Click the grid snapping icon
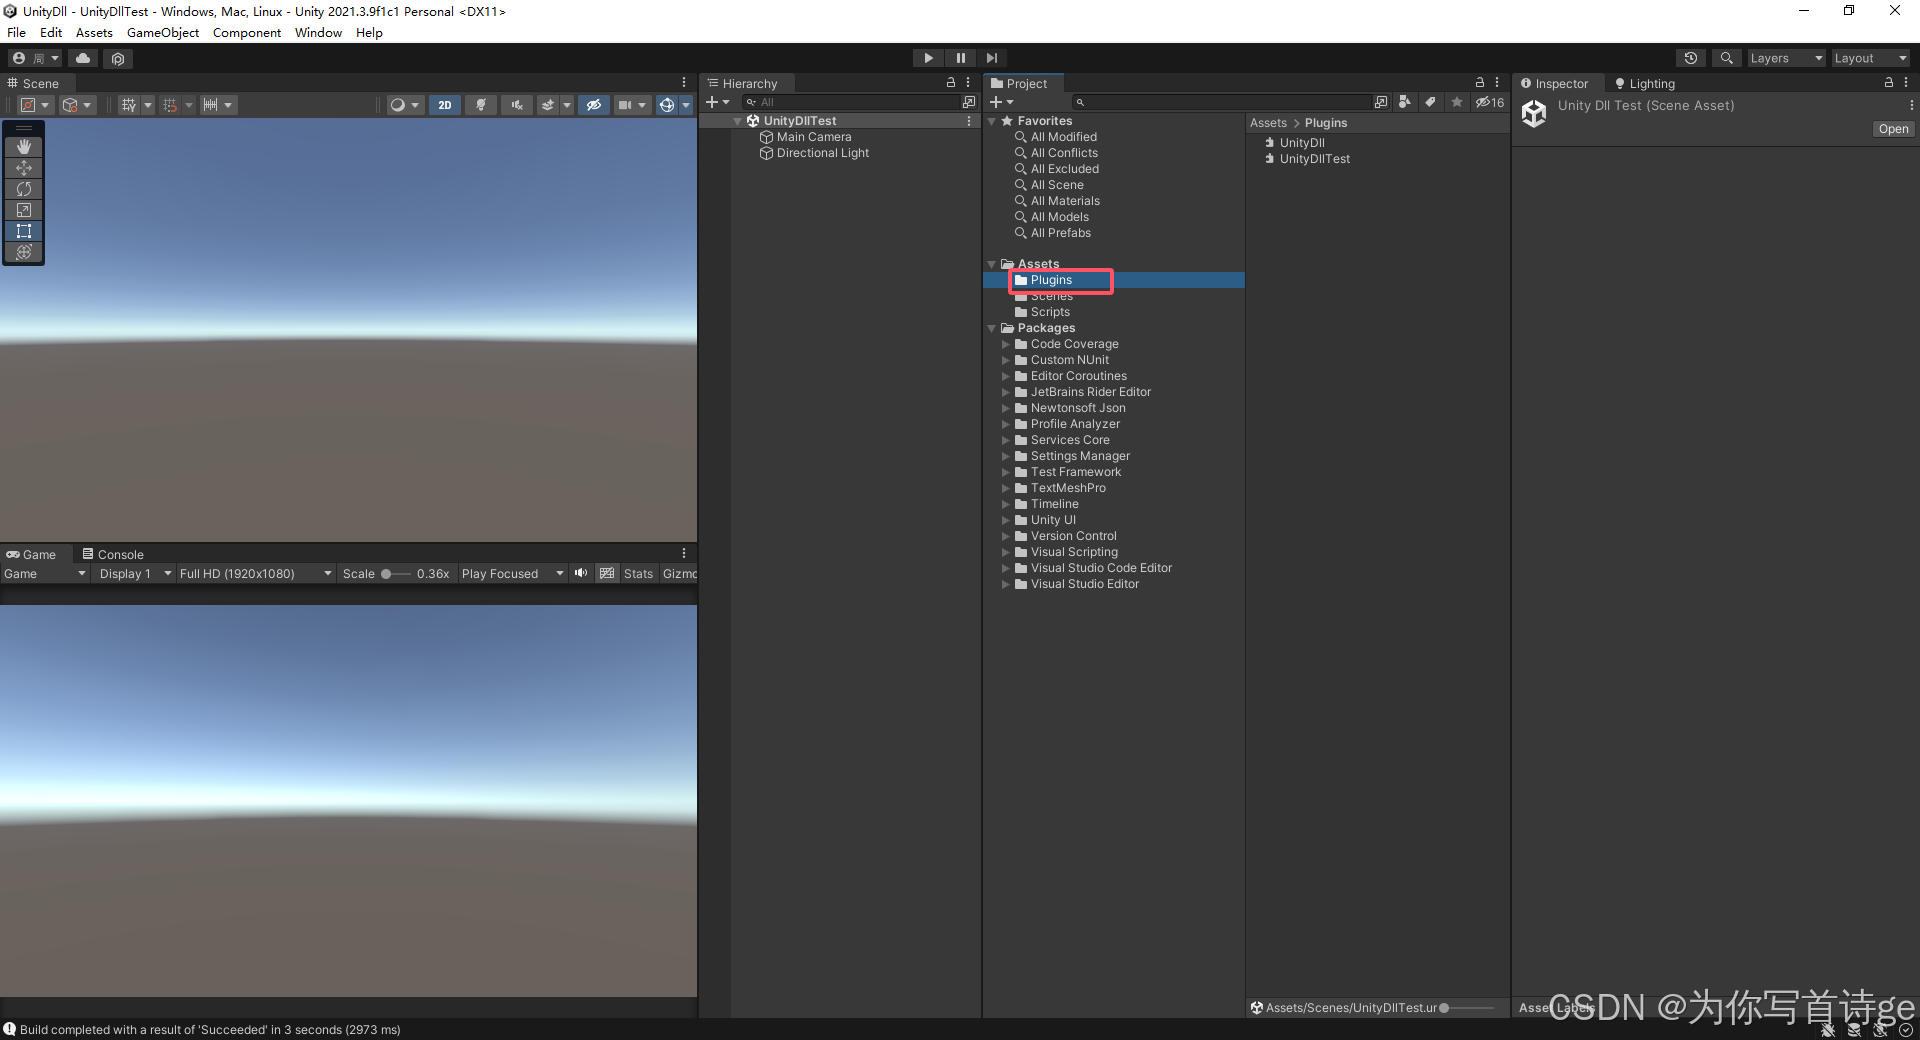The height and width of the screenshot is (1040, 1920). [x=170, y=105]
